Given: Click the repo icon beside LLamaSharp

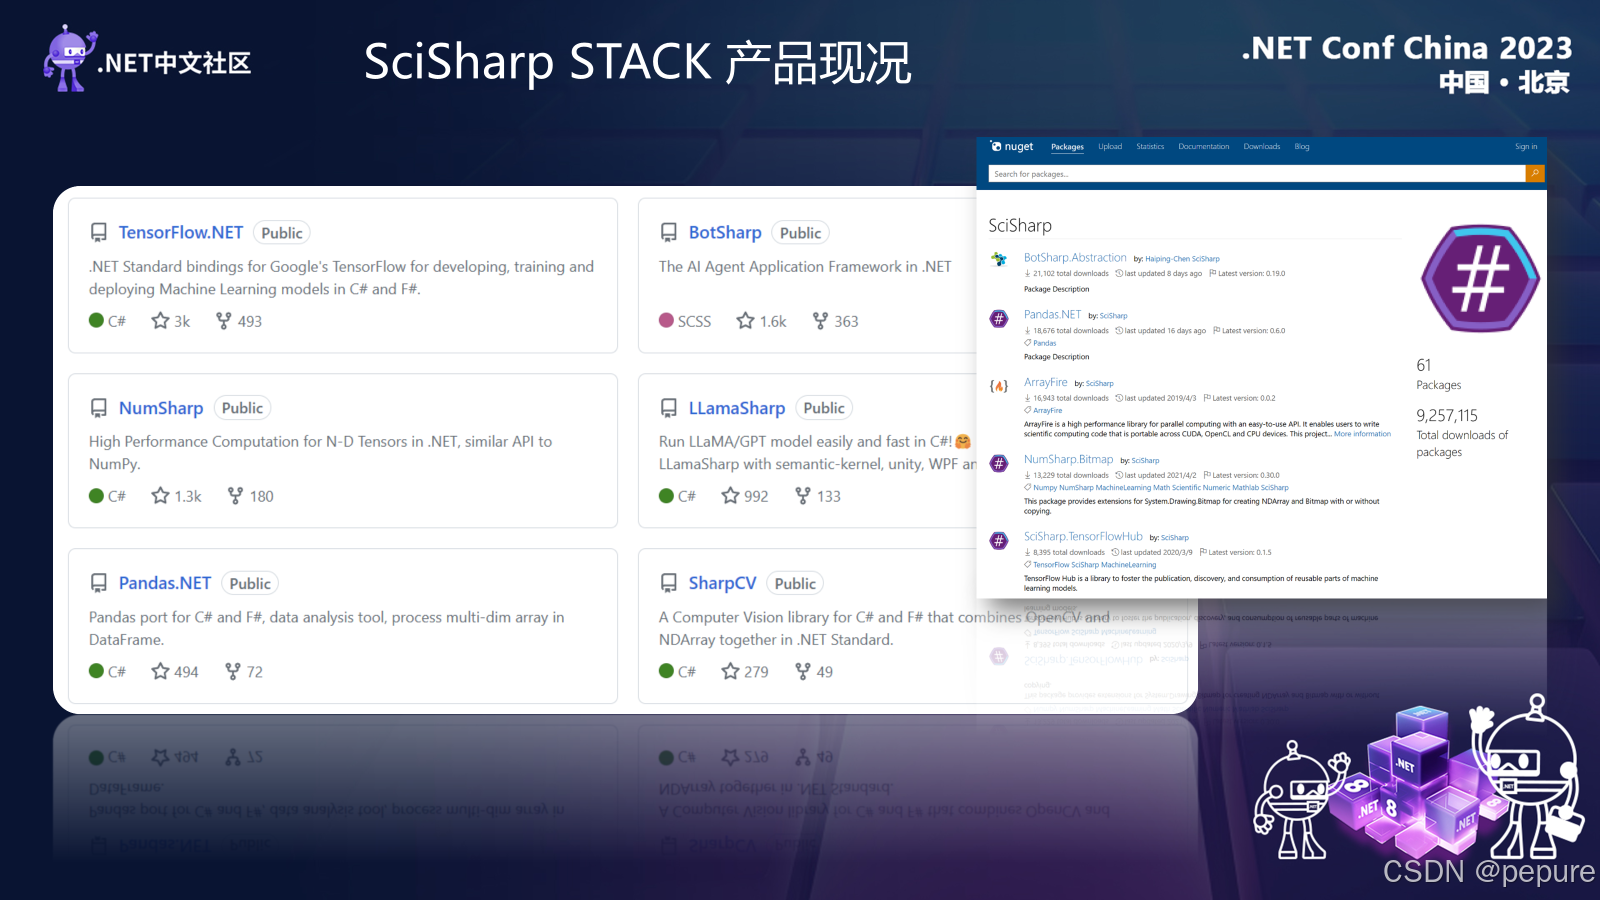Looking at the screenshot, I should tap(669, 408).
